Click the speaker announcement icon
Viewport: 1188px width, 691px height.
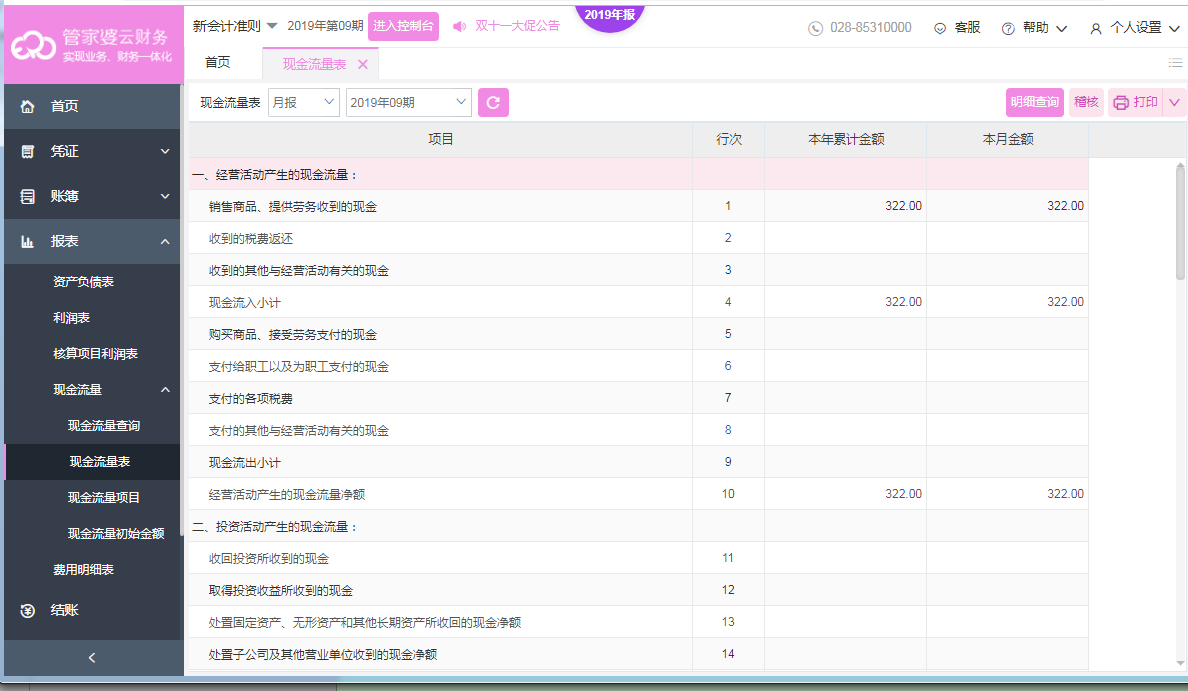(459, 27)
